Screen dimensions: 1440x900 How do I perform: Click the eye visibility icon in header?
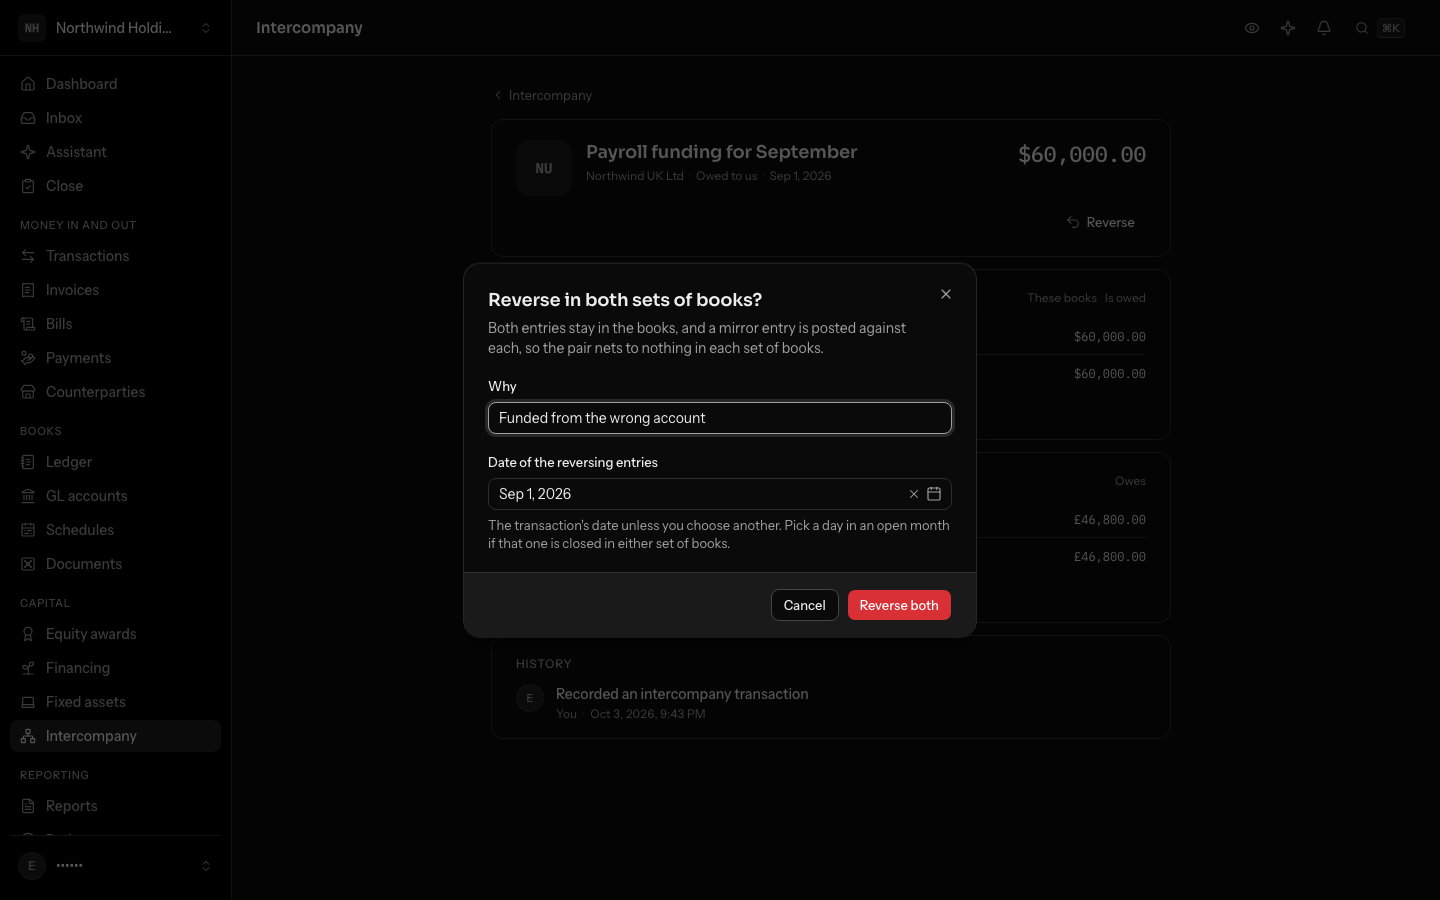pos(1252,28)
